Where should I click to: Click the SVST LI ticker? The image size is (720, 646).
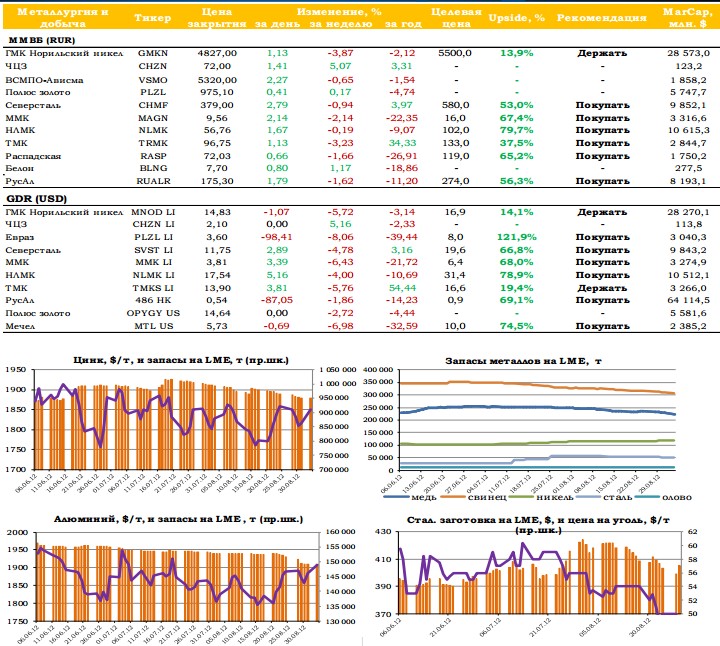tap(153, 250)
